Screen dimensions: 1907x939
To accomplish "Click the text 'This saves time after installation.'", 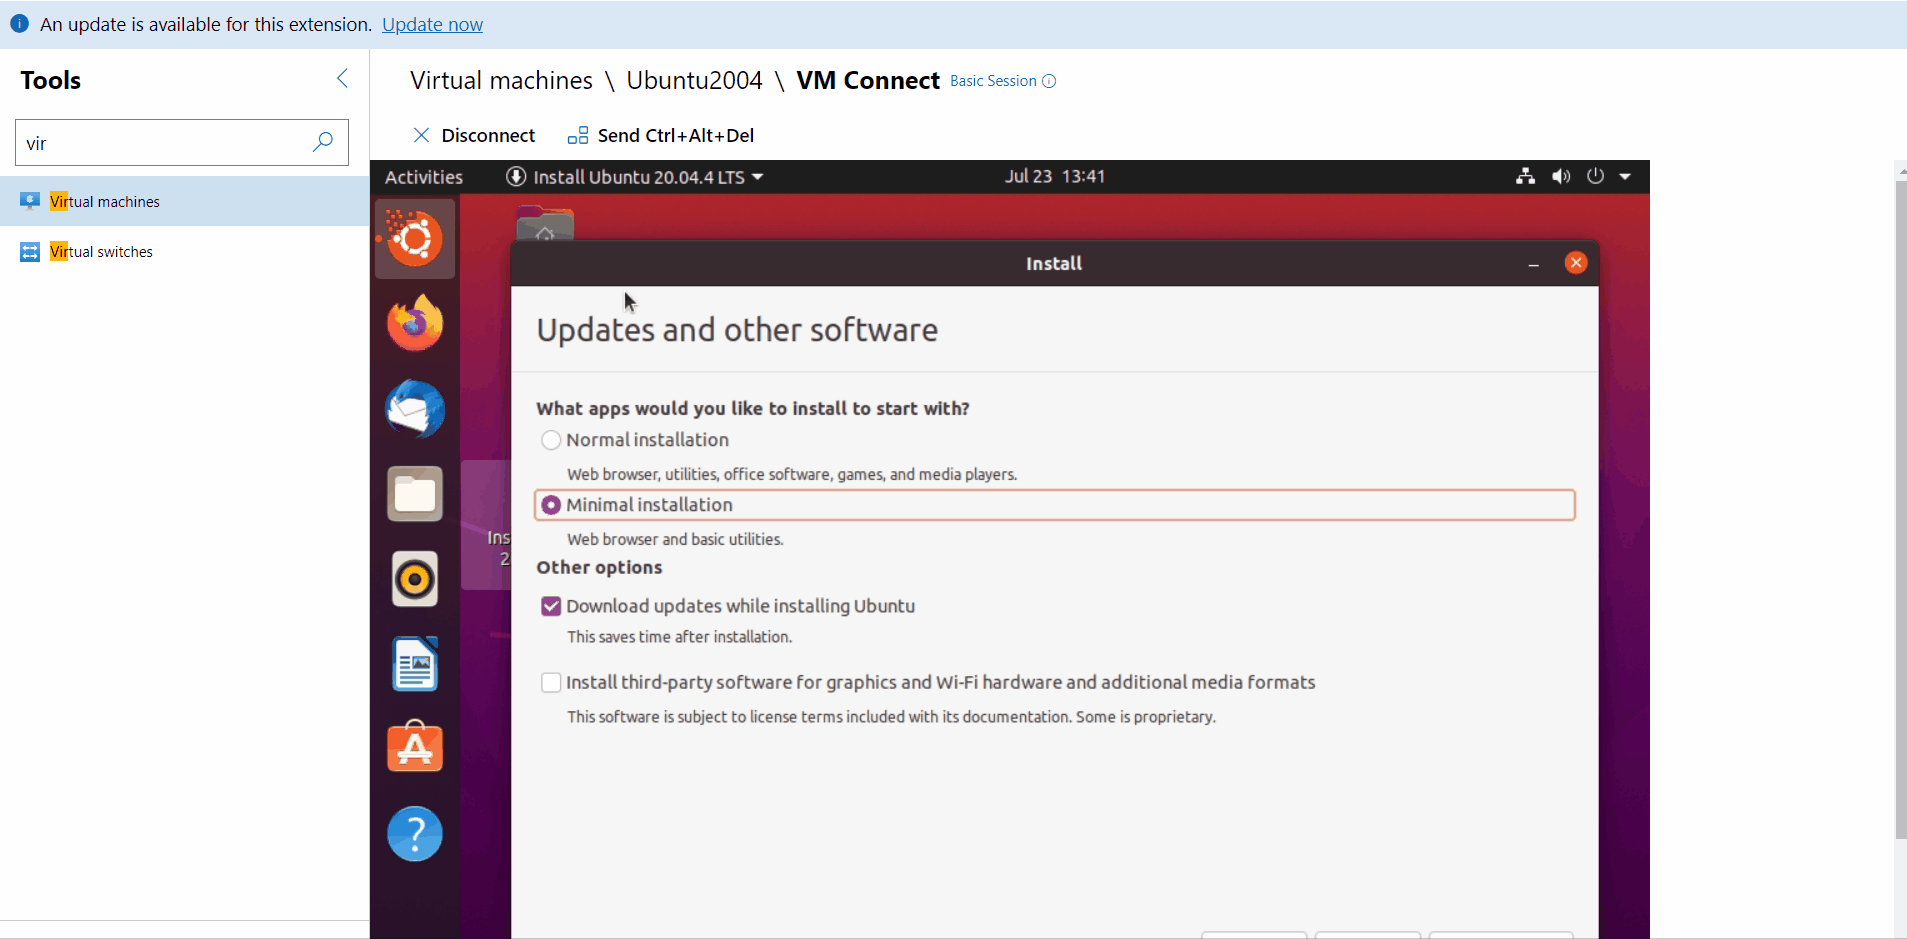I will [x=679, y=637].
